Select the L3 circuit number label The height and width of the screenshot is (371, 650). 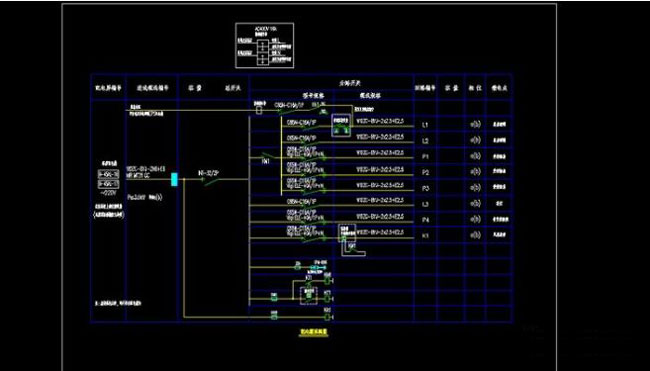[x=425, y=204]
